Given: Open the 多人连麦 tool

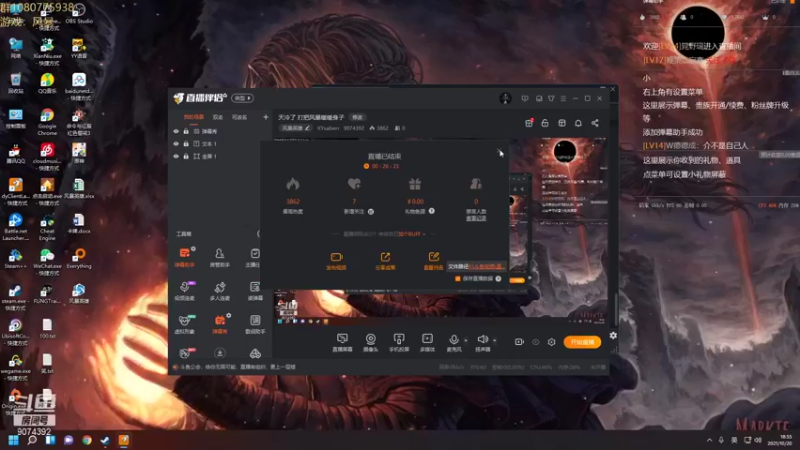Looking at the screenshot, I should click(219, 291).
